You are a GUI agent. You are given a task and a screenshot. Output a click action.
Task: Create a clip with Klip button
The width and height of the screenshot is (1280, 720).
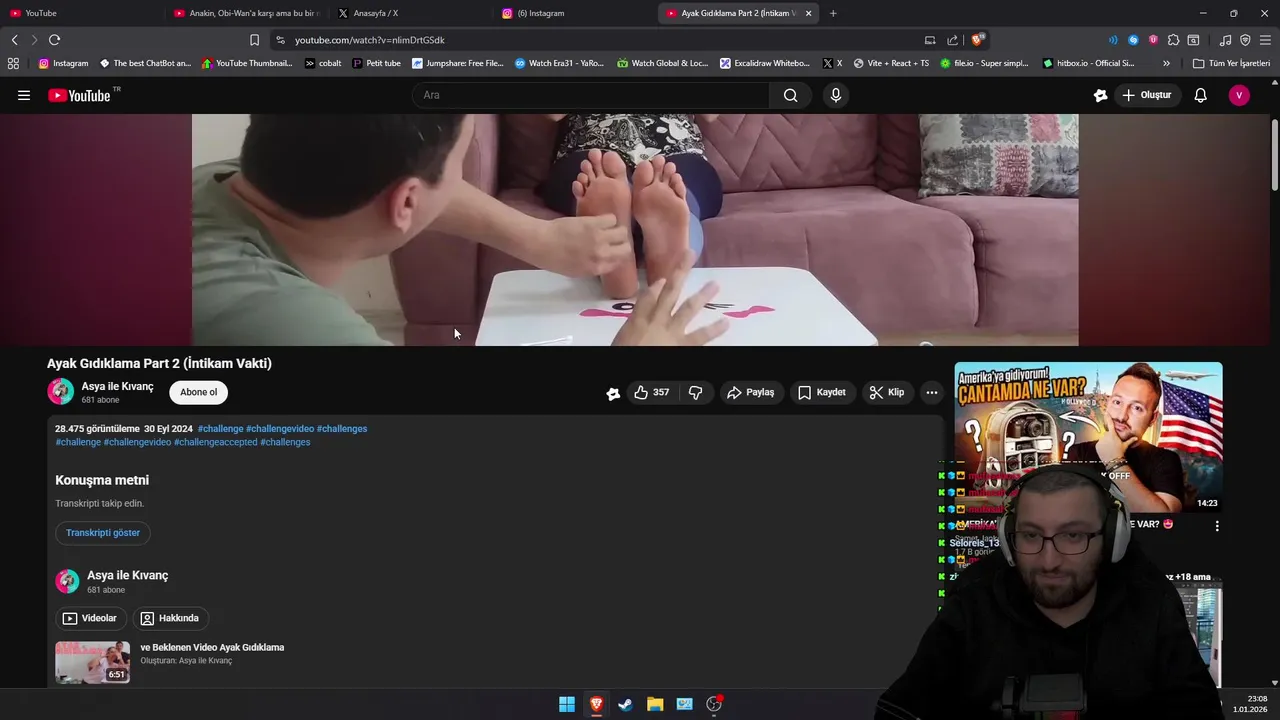point(886,392)
